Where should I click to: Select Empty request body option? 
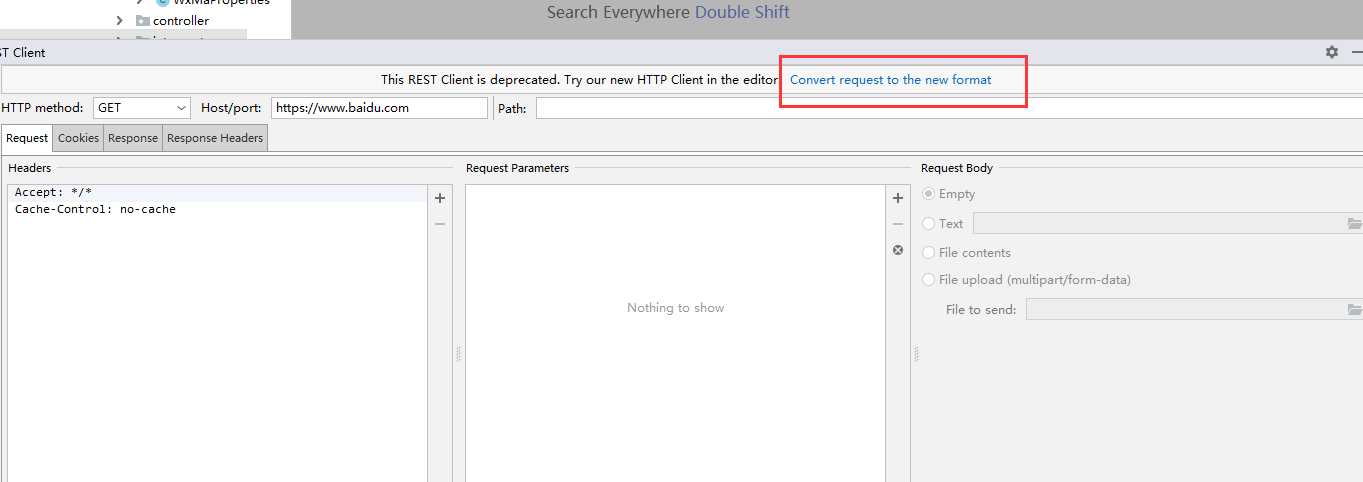[x=929, y=194]
